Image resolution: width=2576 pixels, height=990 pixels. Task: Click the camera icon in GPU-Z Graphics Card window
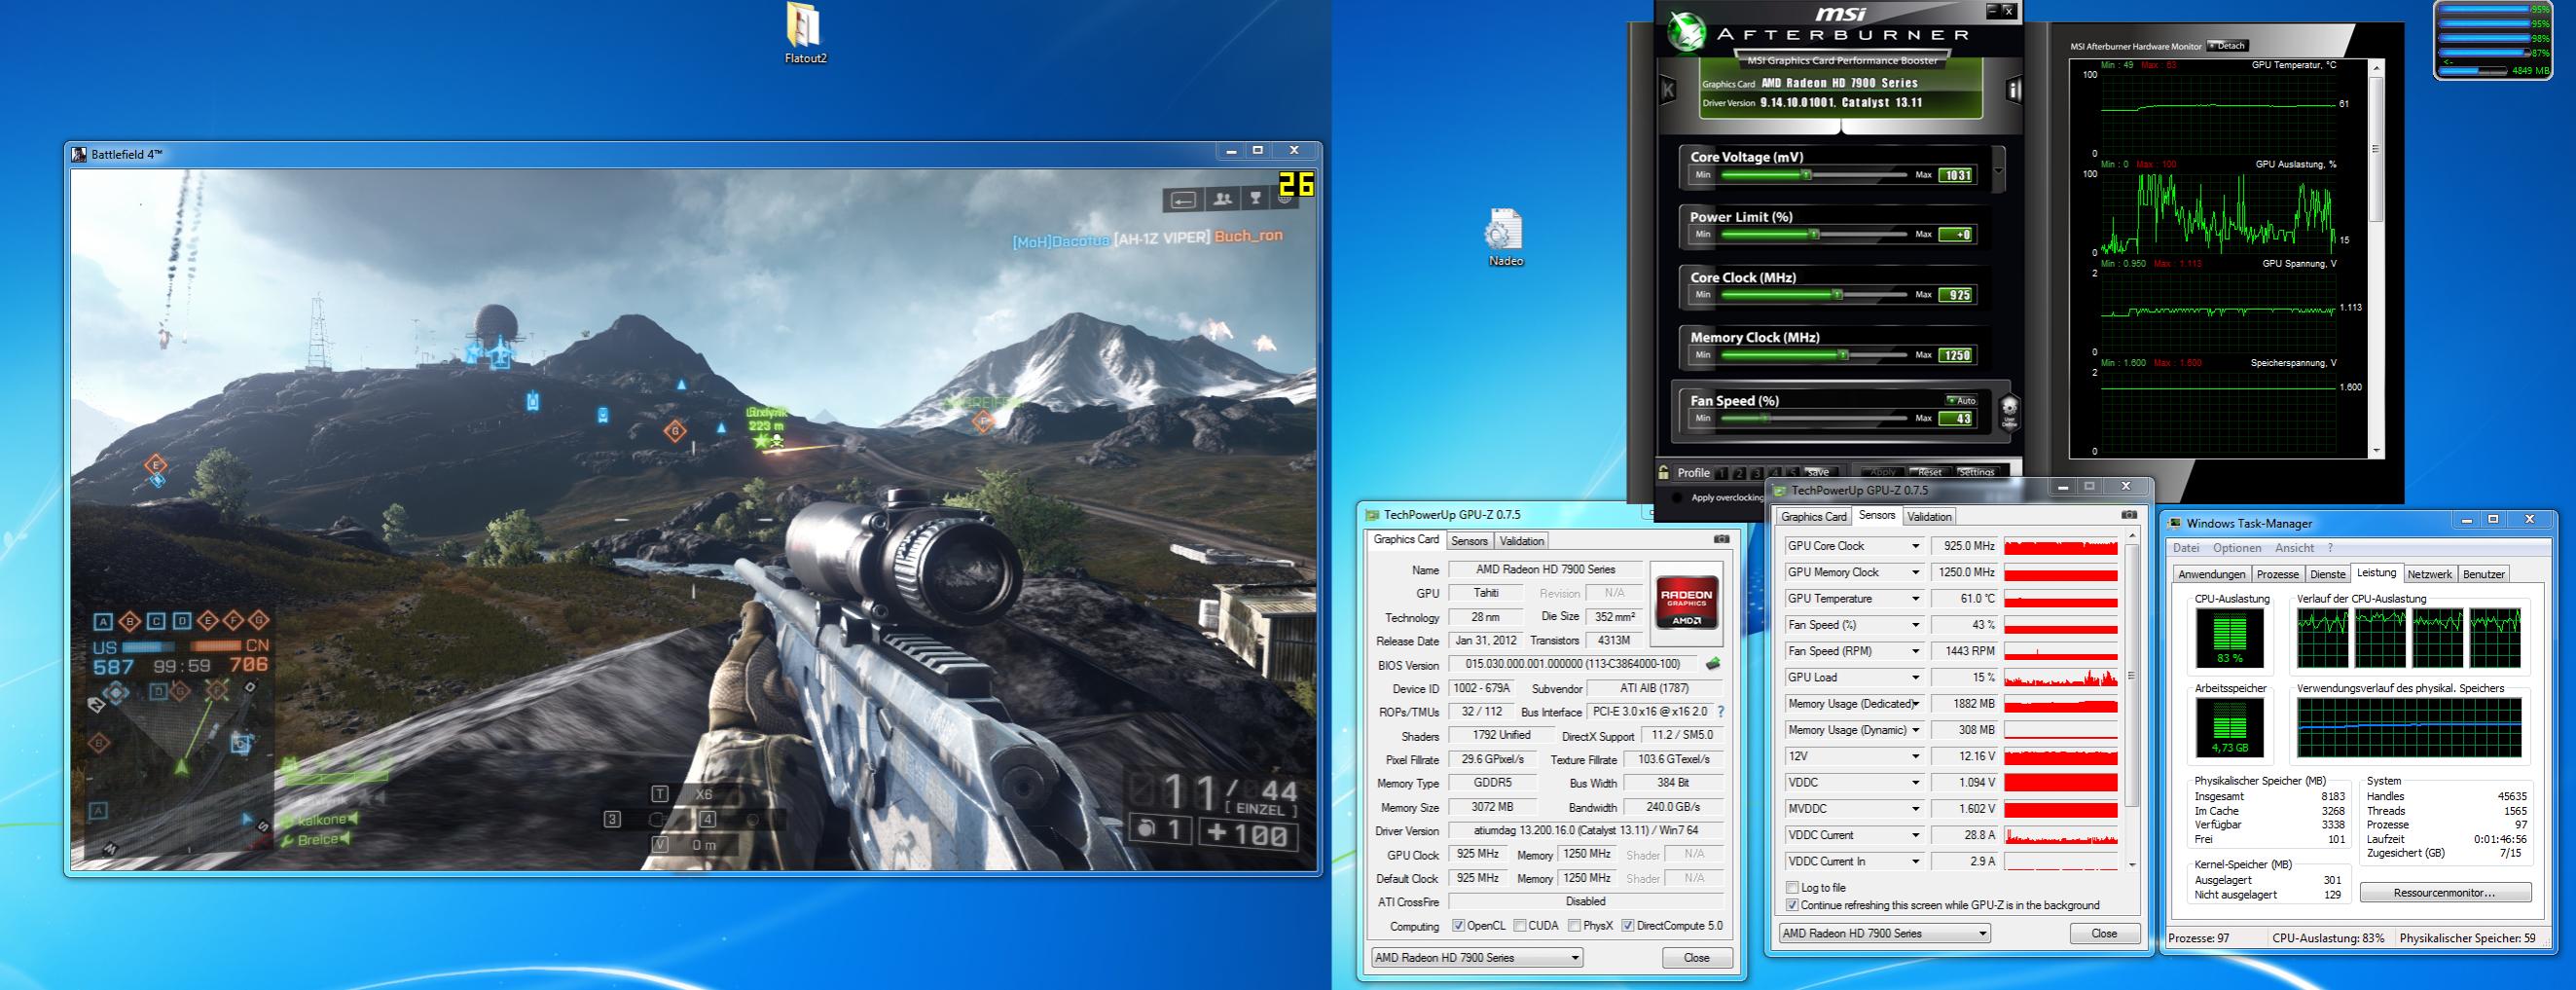(1721, 539)
